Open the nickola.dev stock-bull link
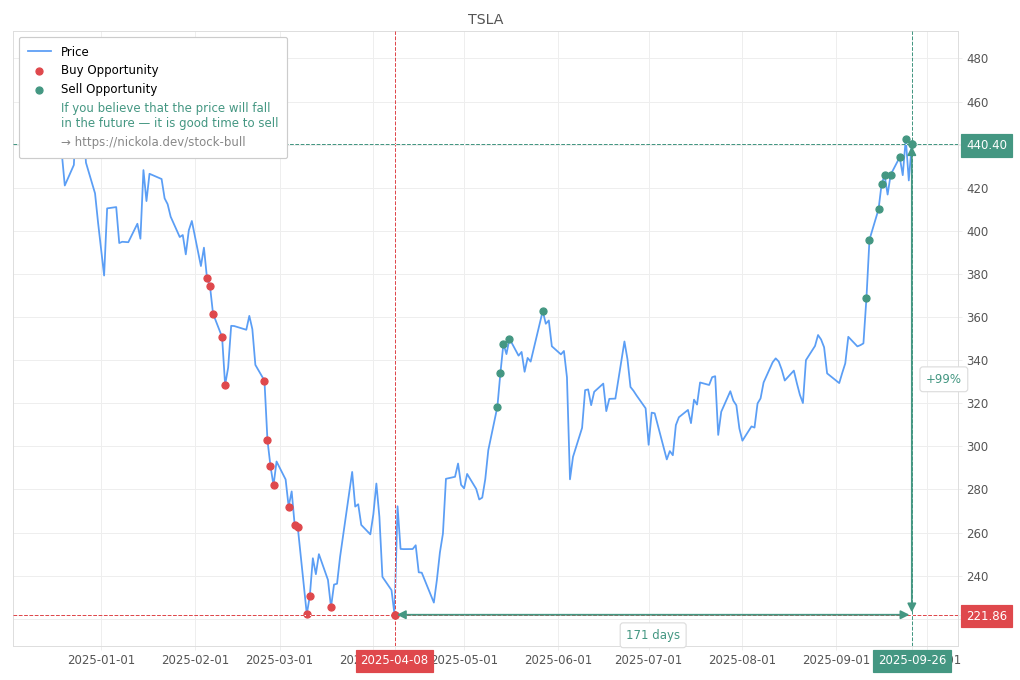Screen dimensions: 1020x680 (x=153, y=142)
